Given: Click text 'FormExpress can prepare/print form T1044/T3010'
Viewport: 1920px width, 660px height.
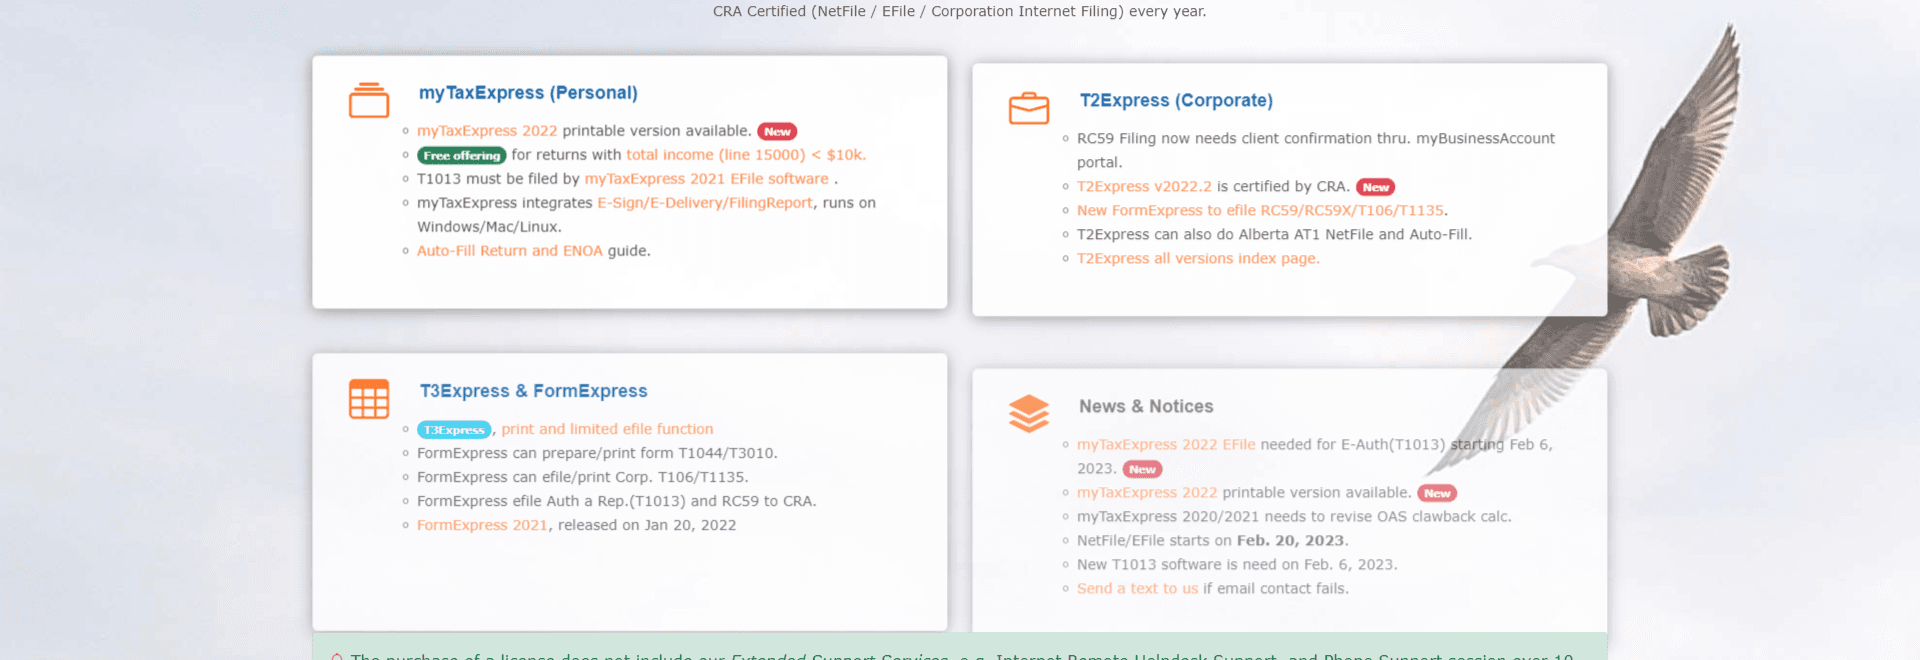Looking at the screenshot, I should click(597, 453).
